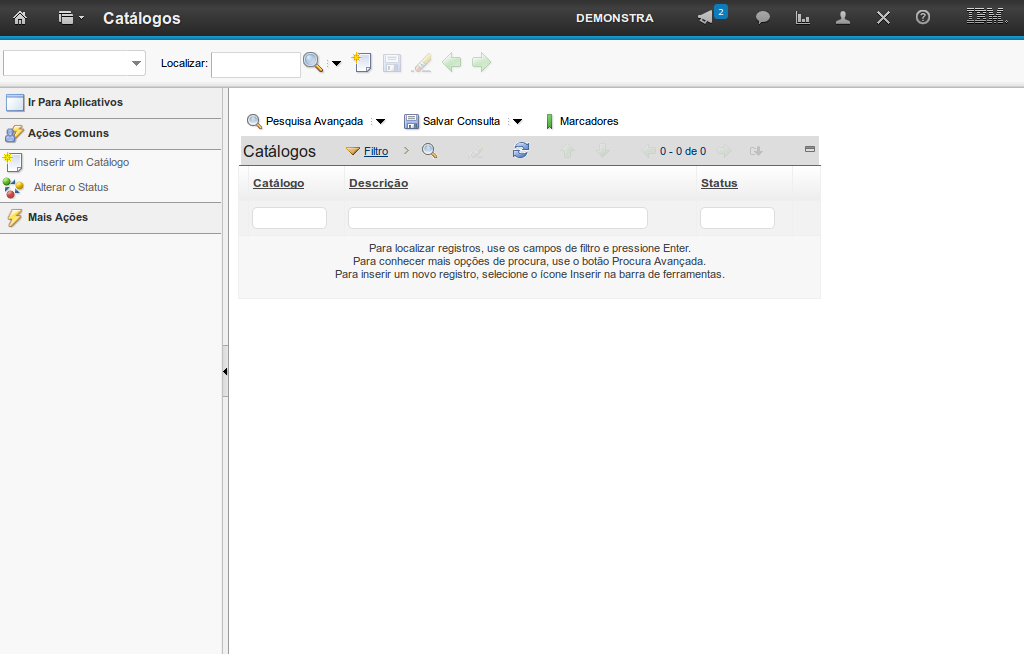
Task: Click the magnifier search icon beside Localizar
Action: pyautogui.click(x=313, y=63)
